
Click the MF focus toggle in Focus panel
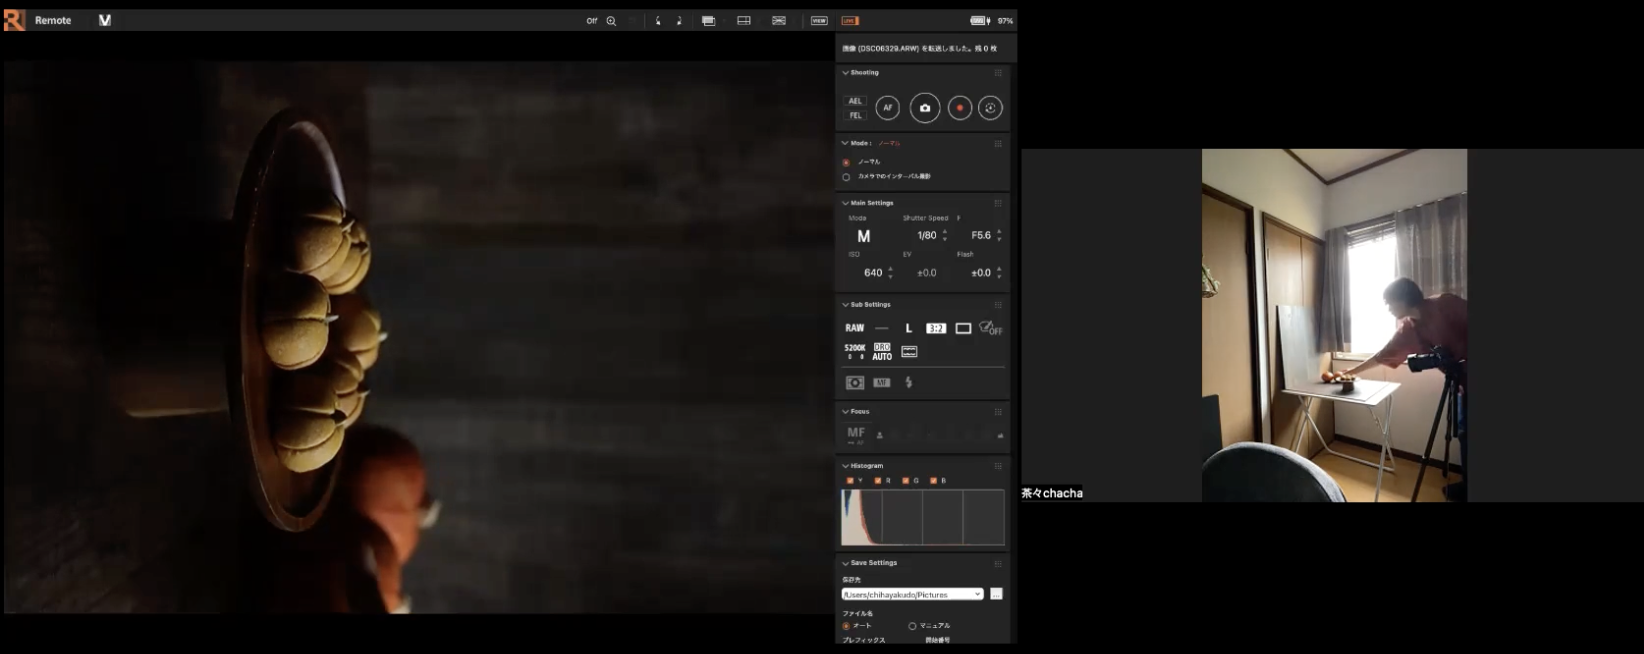(x=856, y=434)
